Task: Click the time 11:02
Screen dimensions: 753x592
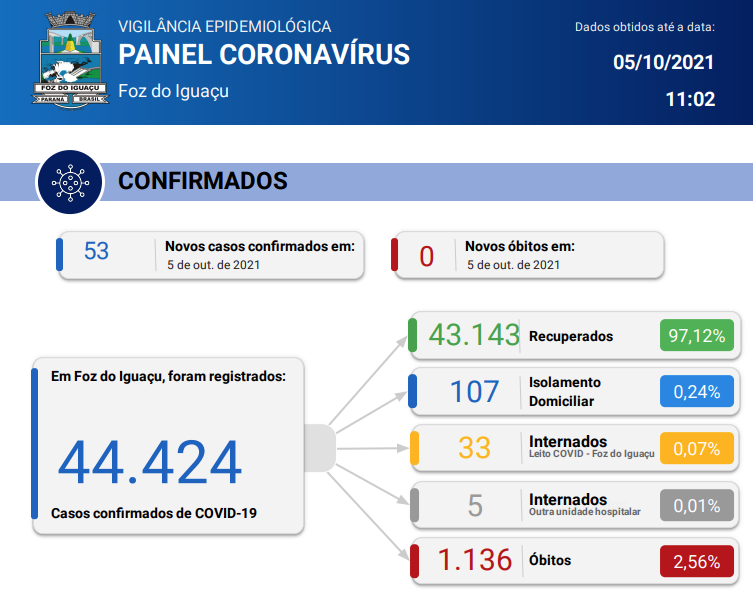Action: 690,99
